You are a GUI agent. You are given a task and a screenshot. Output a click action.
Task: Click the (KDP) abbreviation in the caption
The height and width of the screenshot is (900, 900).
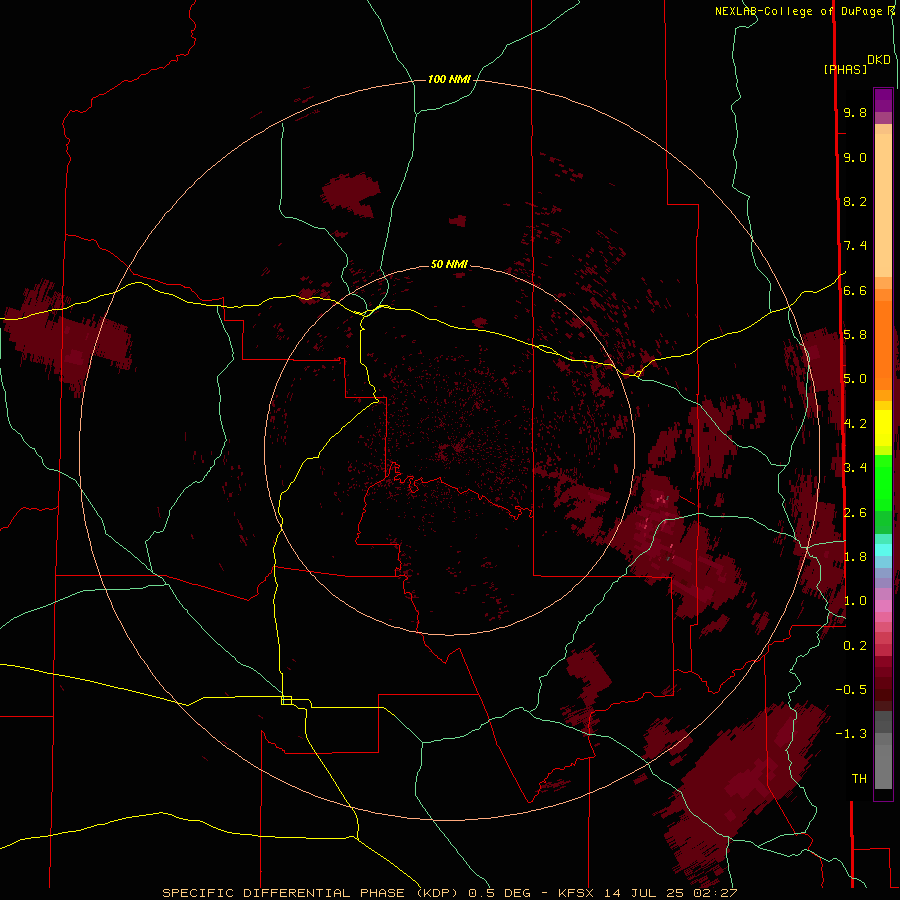pyautogui.click(x=438, y=893)
